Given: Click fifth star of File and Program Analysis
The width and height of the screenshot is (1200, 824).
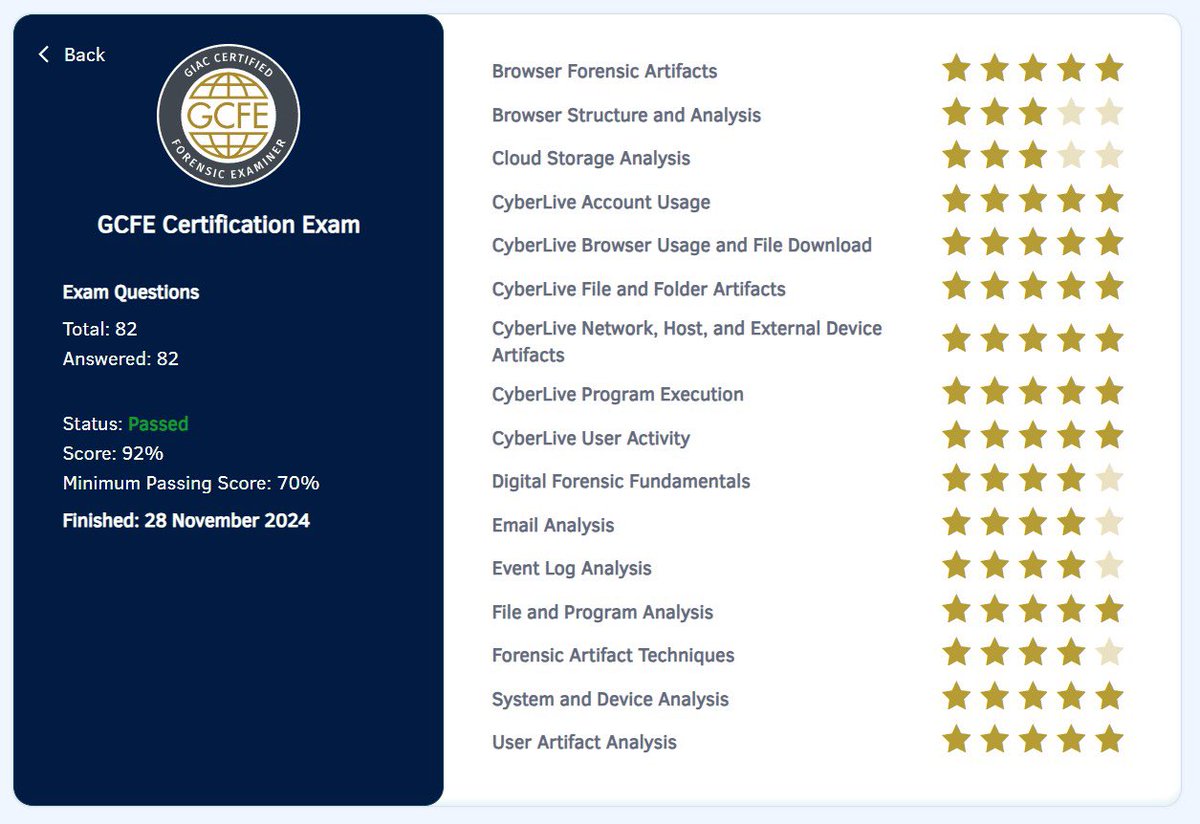Looking at the screenshot, I should [1109, 609].
